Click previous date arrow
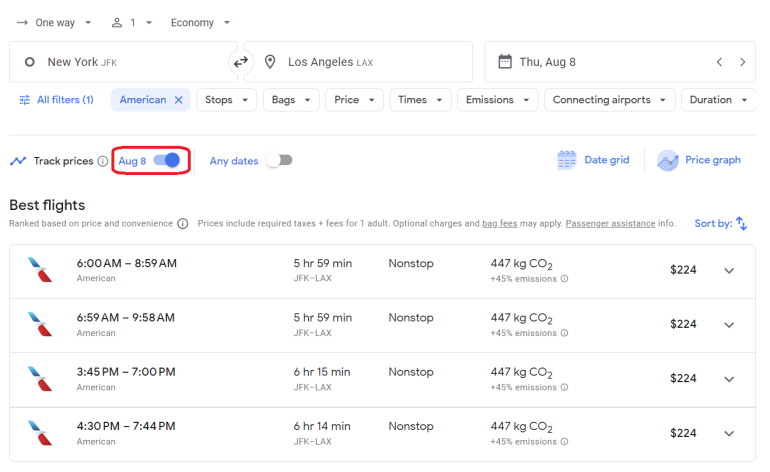 (x=719, y=62)
